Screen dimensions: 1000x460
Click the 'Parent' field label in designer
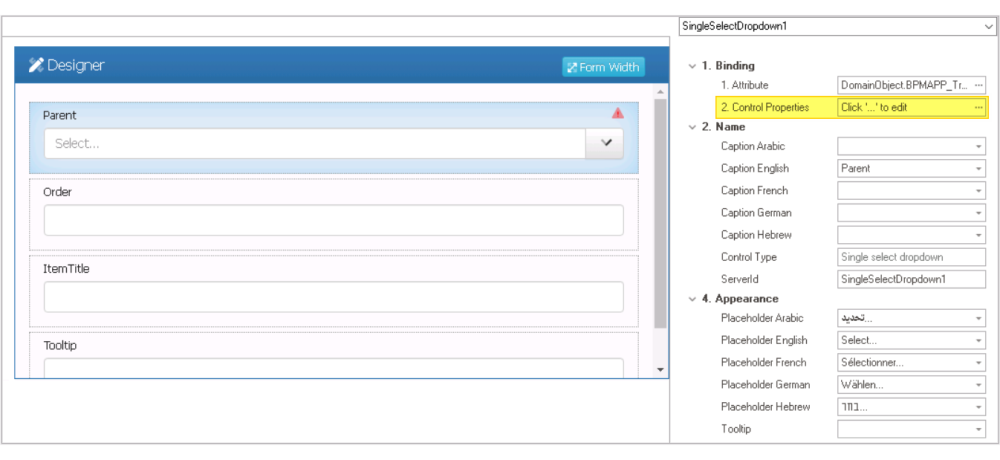tap(59, 115)
